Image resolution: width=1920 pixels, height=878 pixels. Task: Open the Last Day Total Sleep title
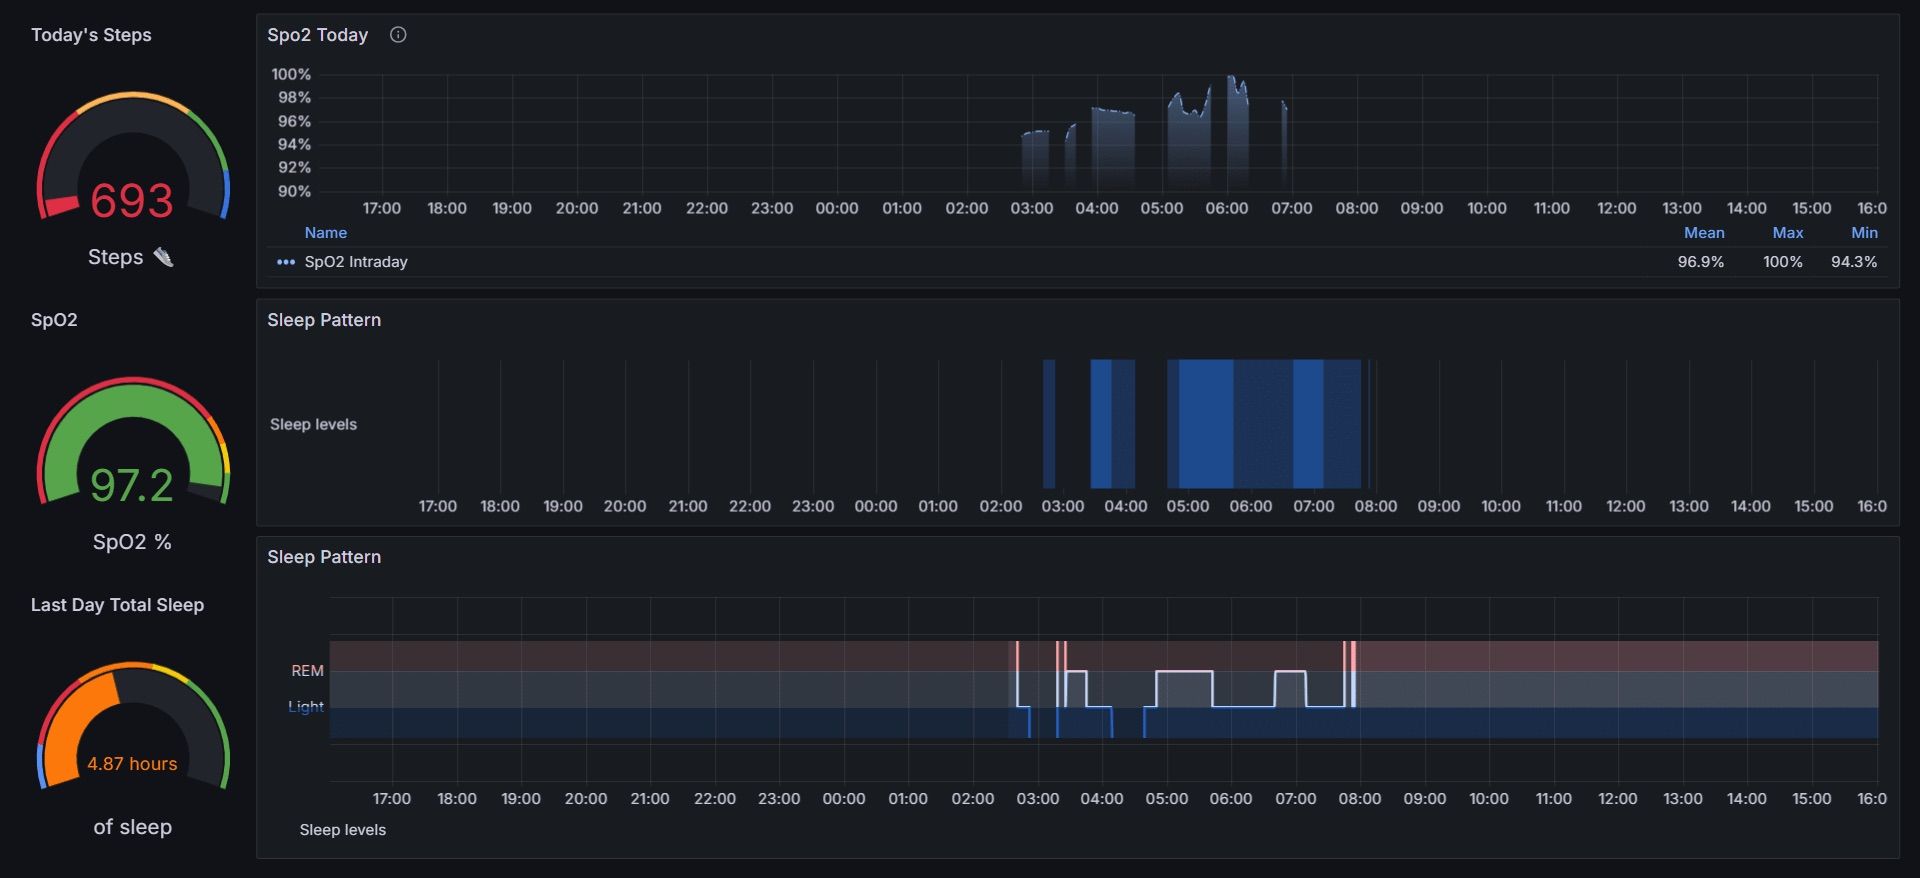coord(117,605)
